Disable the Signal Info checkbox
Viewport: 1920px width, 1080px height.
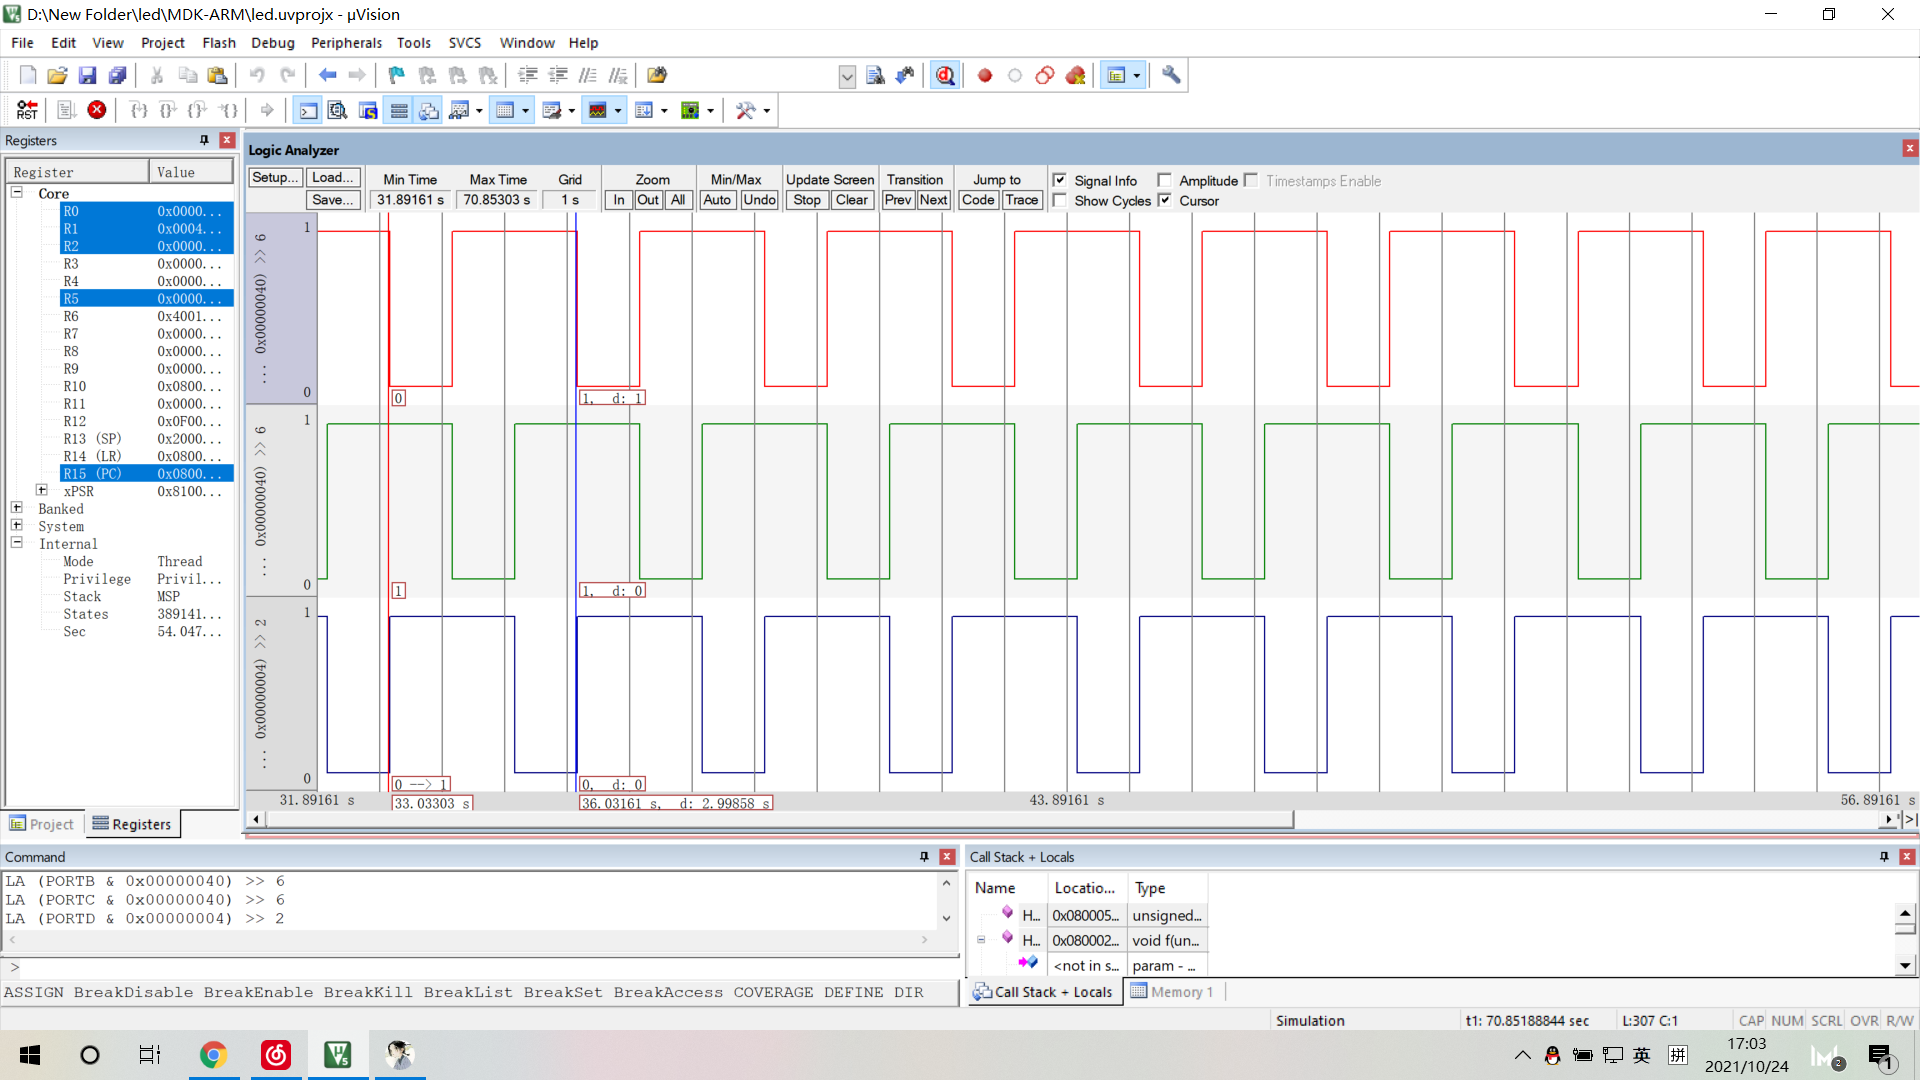(x=1062, y=180)
